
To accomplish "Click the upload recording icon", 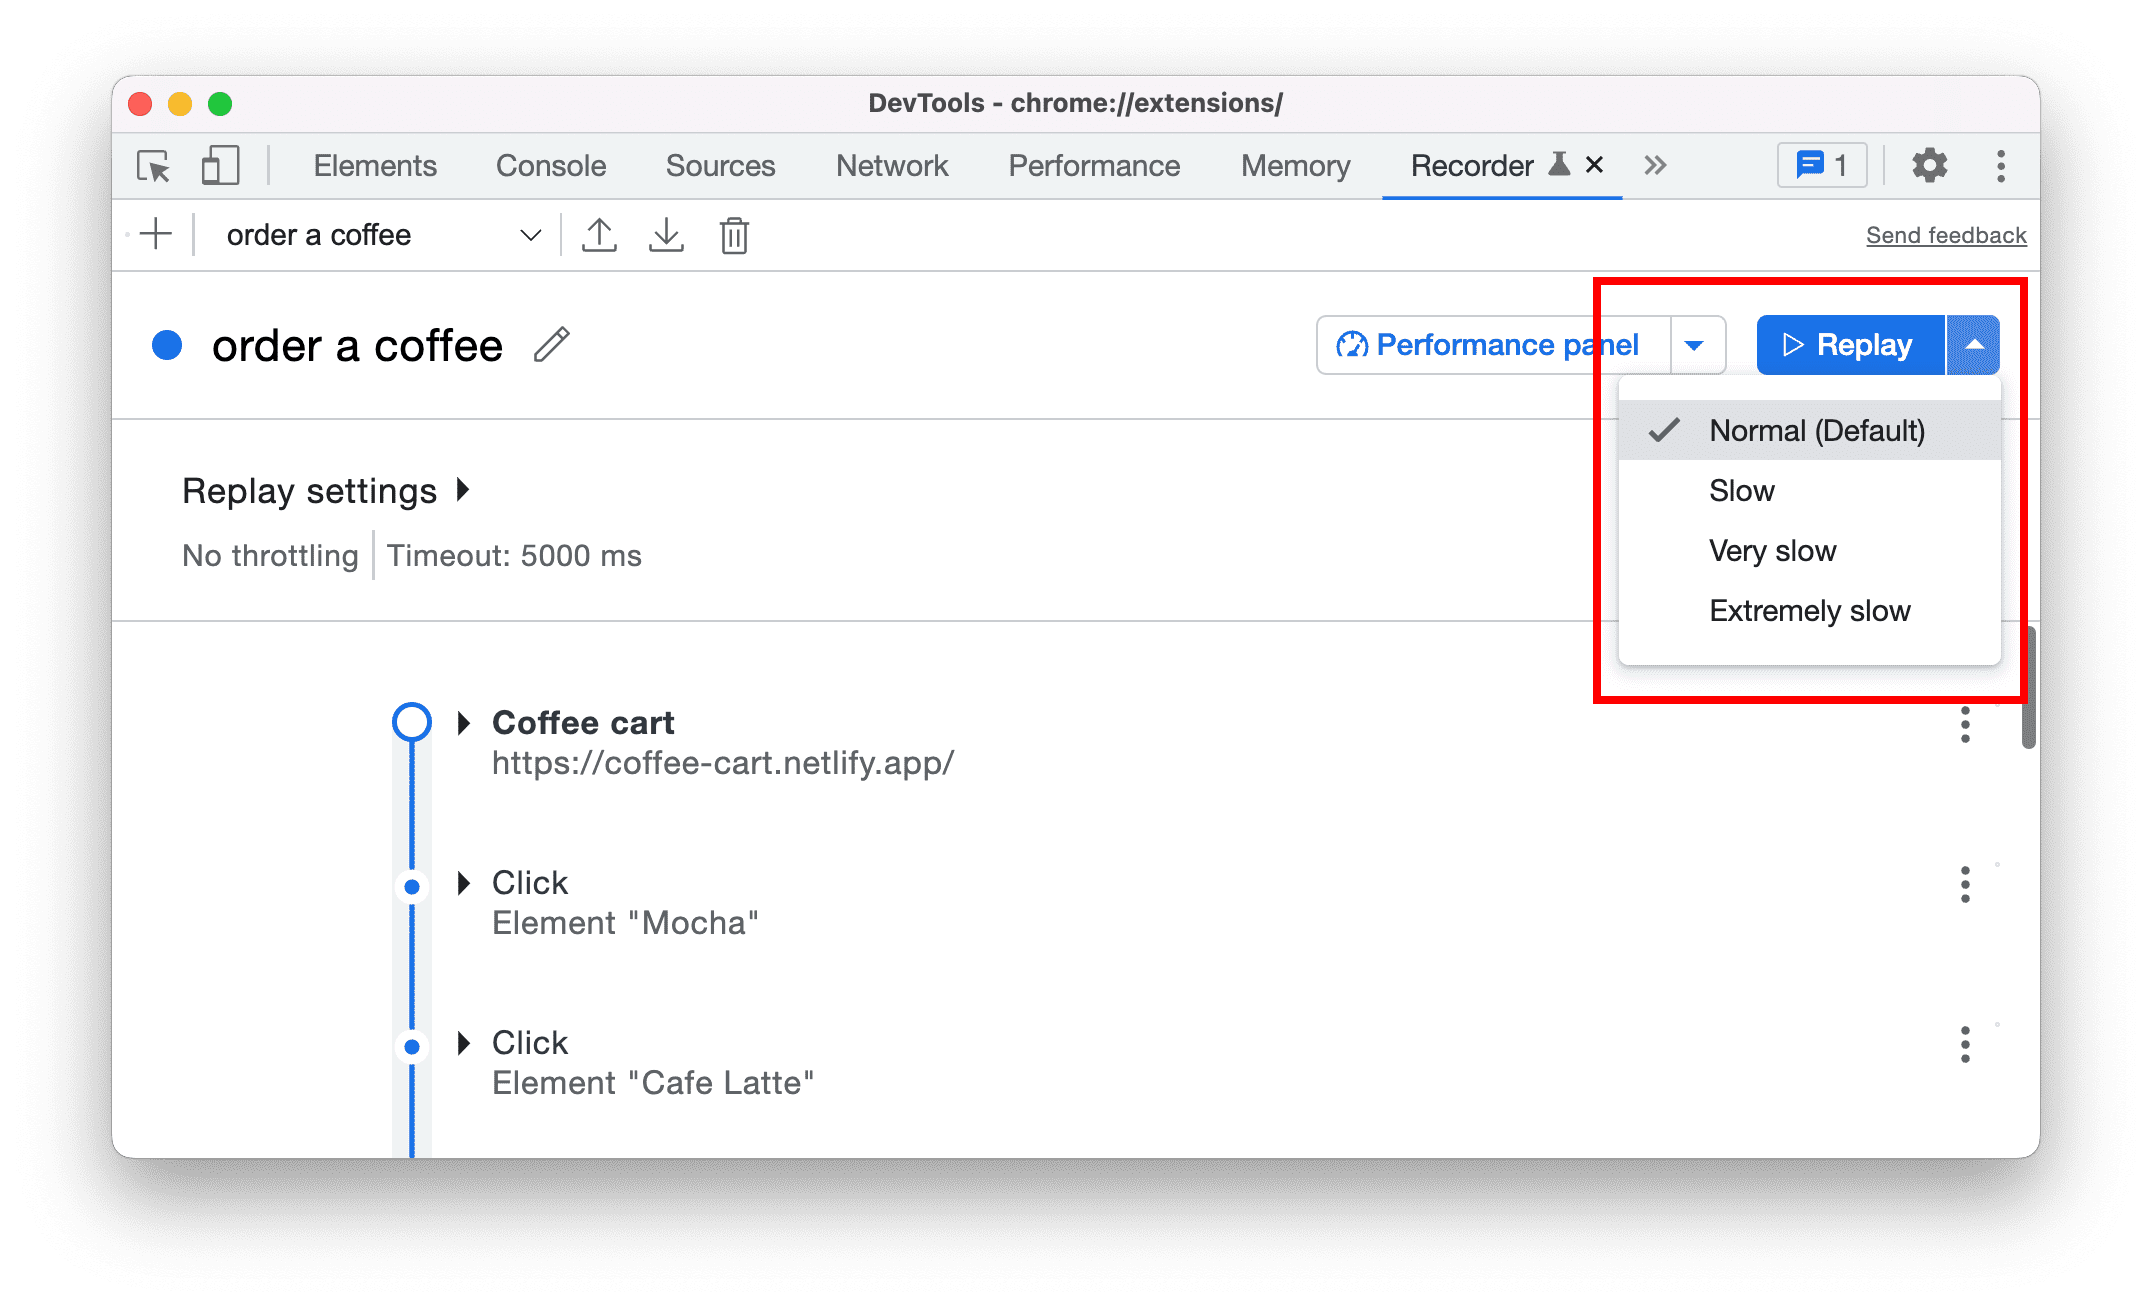I will click(598, 235).
